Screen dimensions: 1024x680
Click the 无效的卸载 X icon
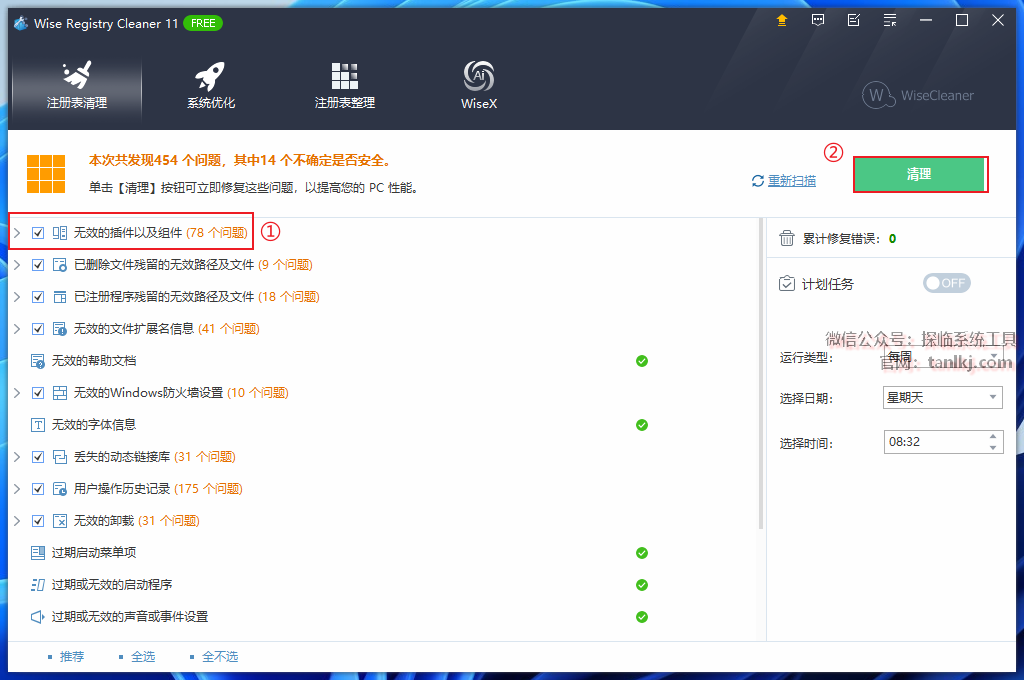(x=59, y=521)
